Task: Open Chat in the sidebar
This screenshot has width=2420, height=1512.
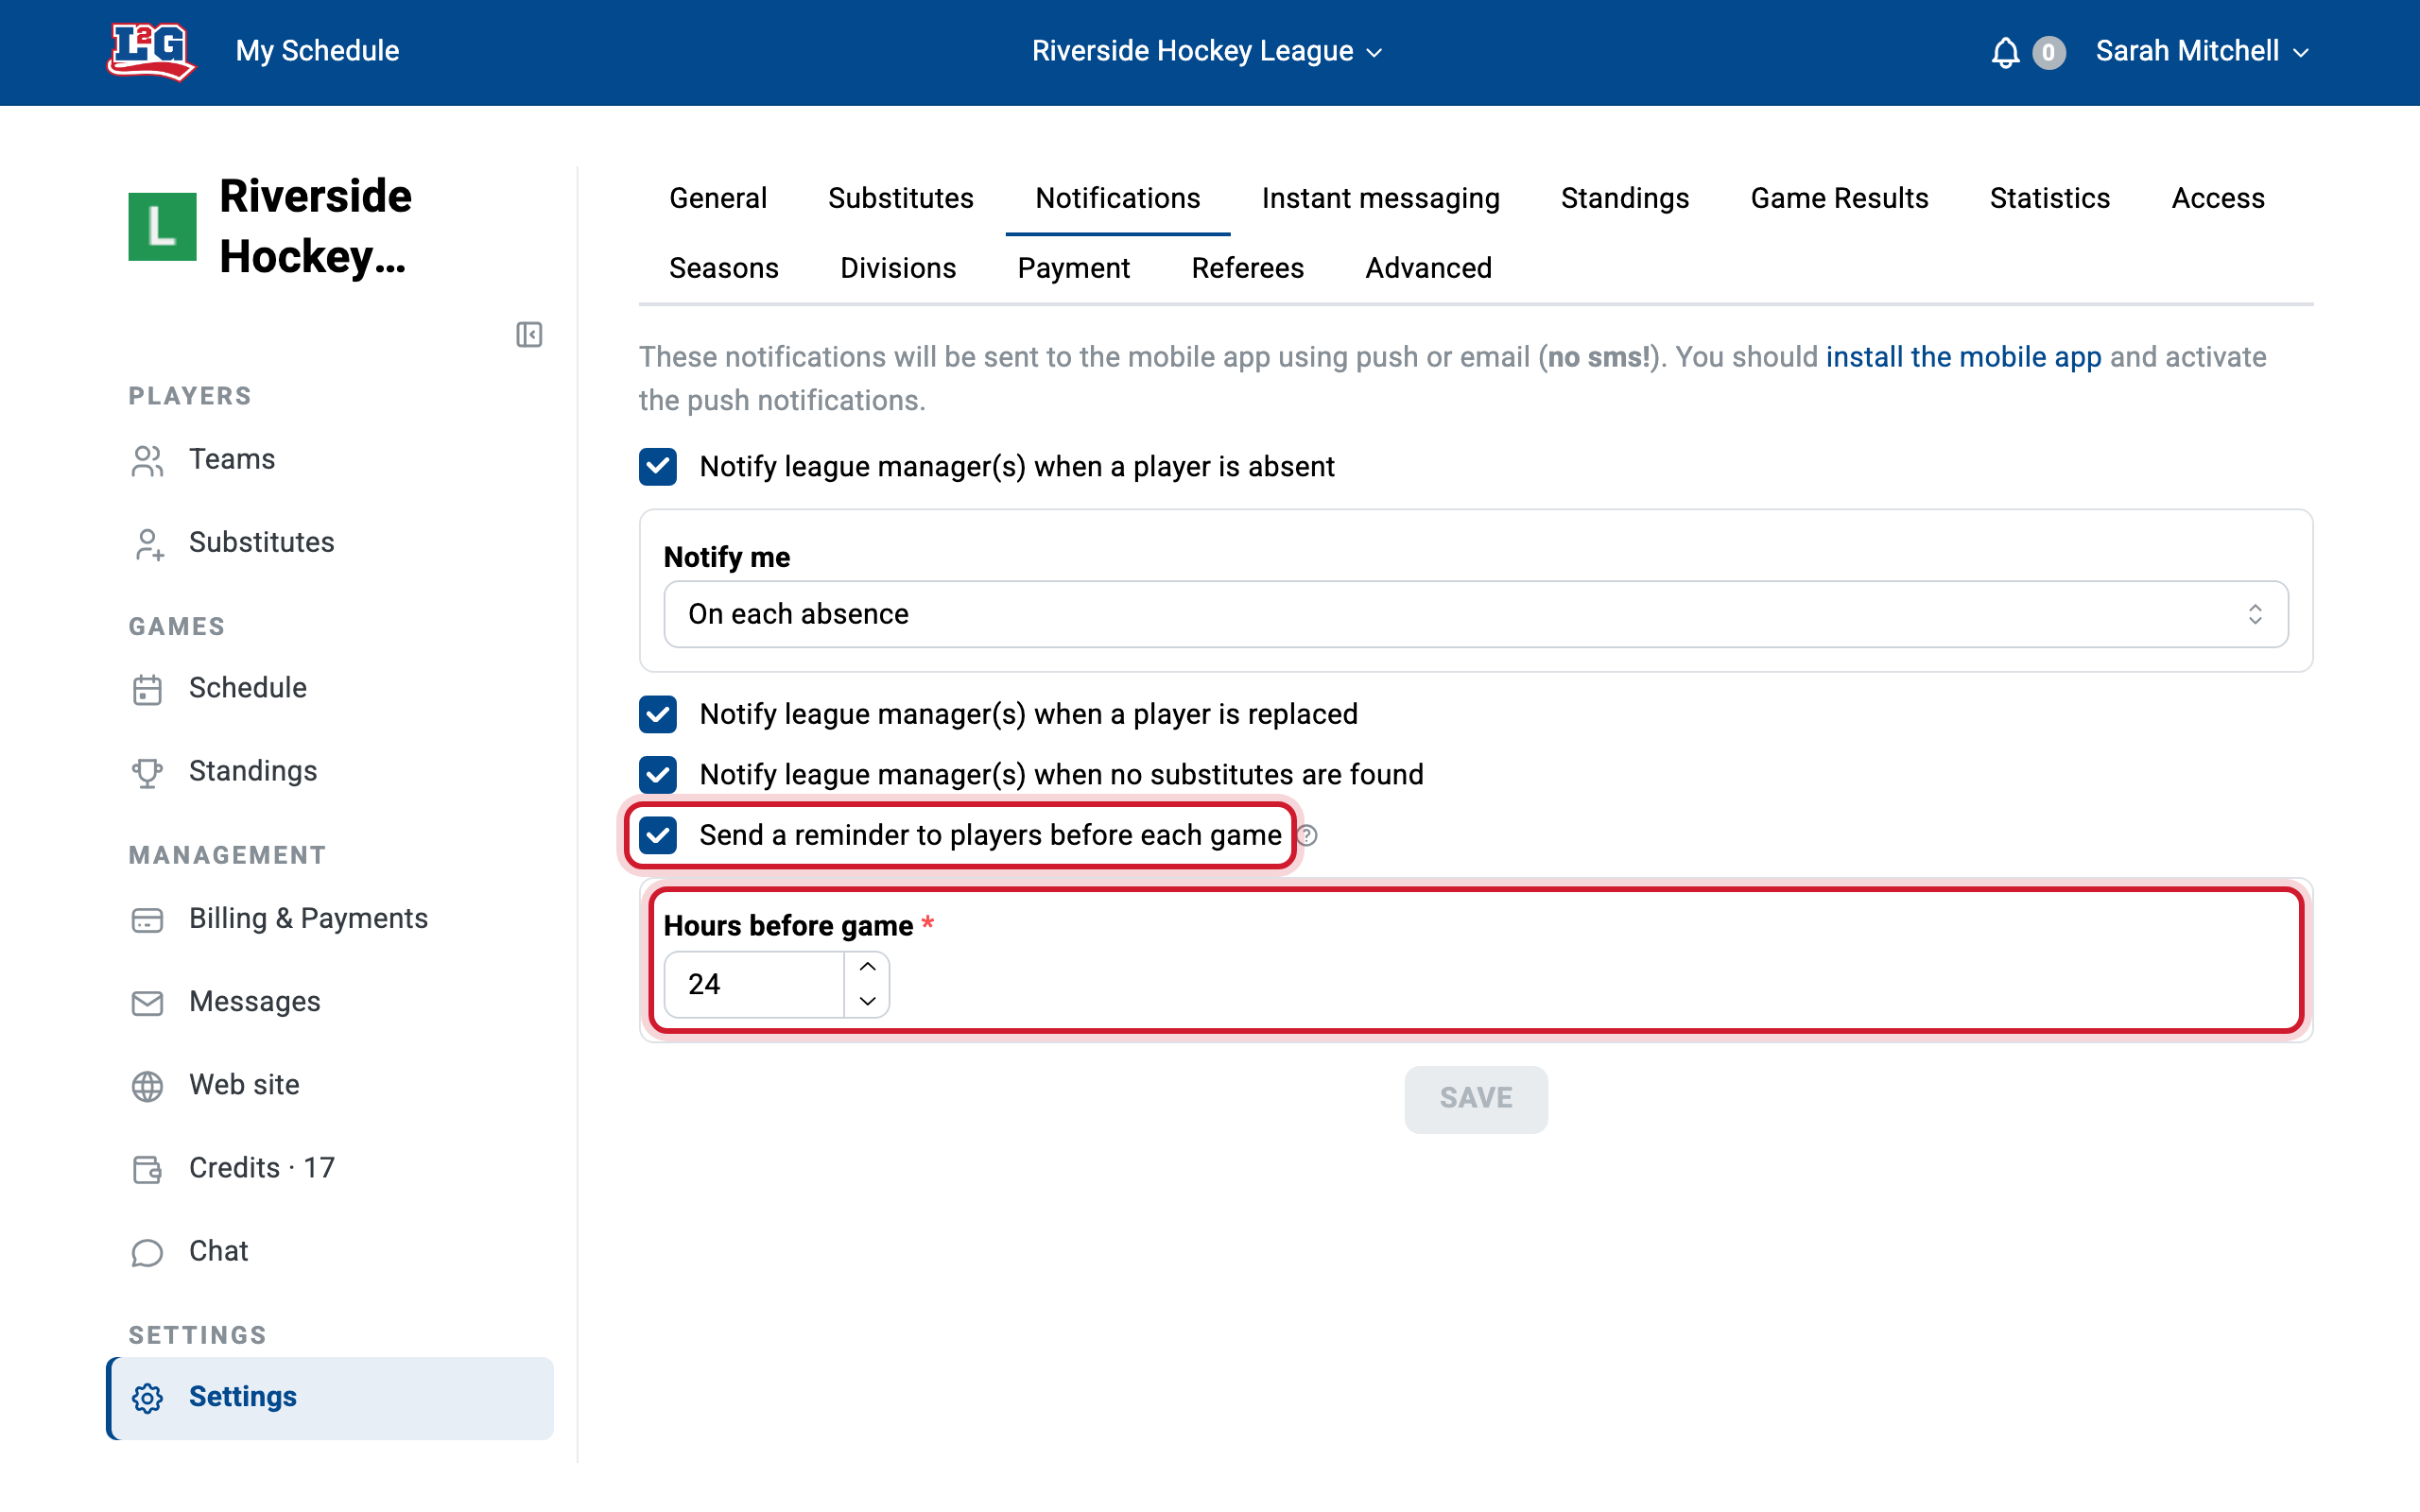Action: coord(330,1252)
